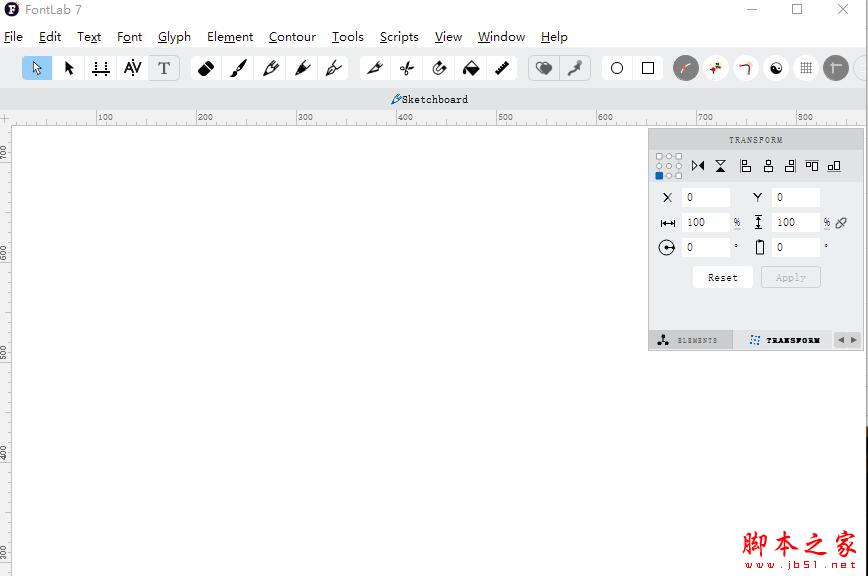Select the Text tool T icon
The height and width of the screenshot is (576, 868).
pyautogui.click(x=164, y=68)
